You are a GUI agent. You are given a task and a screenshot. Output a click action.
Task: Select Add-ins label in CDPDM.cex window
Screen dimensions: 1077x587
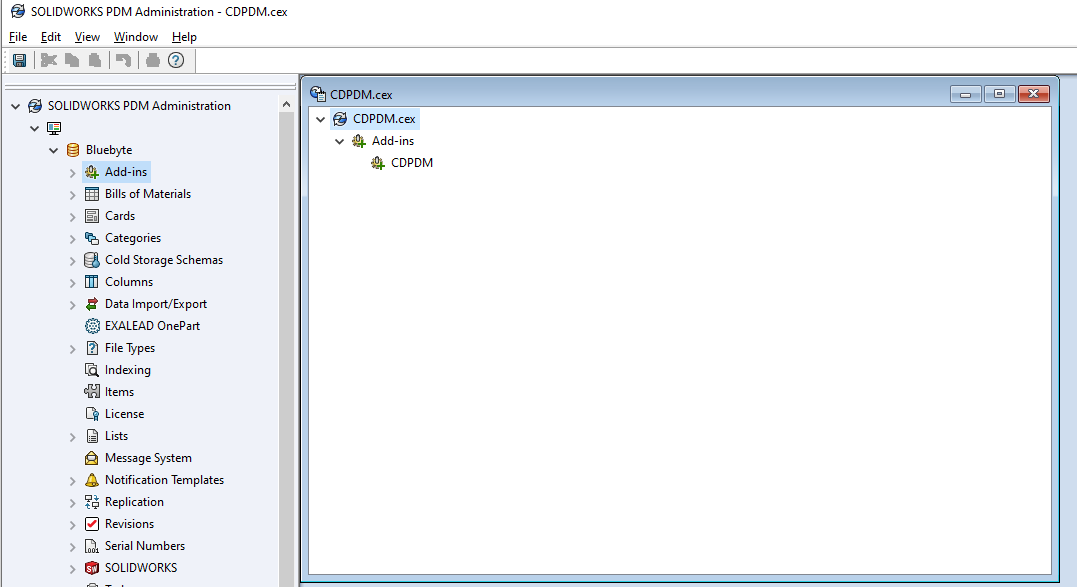(393, 141)
